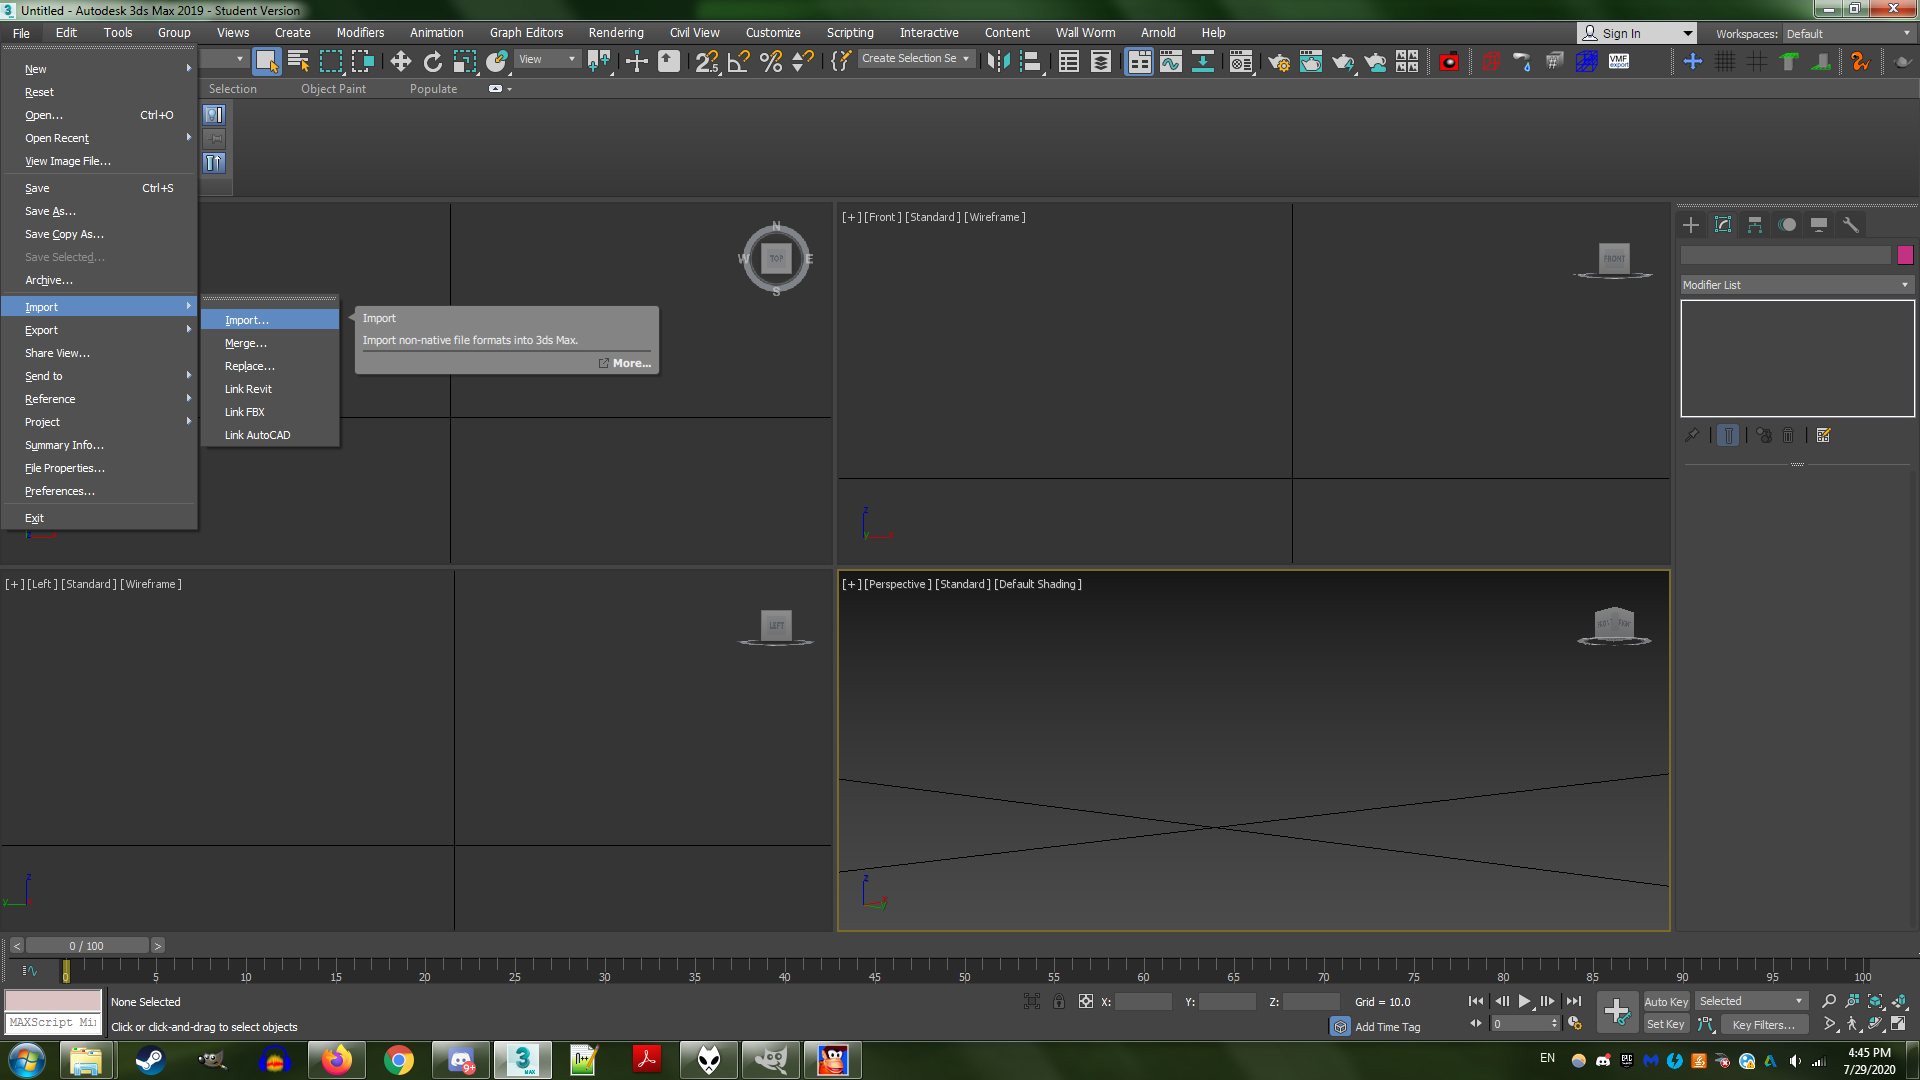
Task: Expand the Export submenu
Action: 99,330
